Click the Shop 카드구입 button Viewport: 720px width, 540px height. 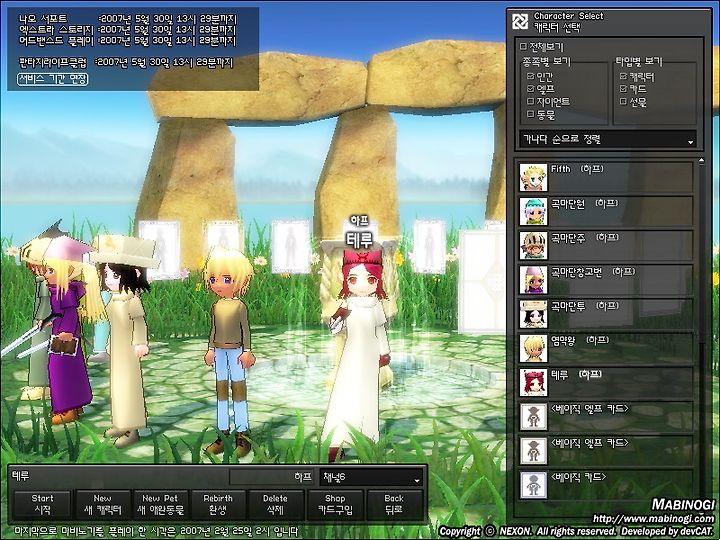(x=335, y=504)
